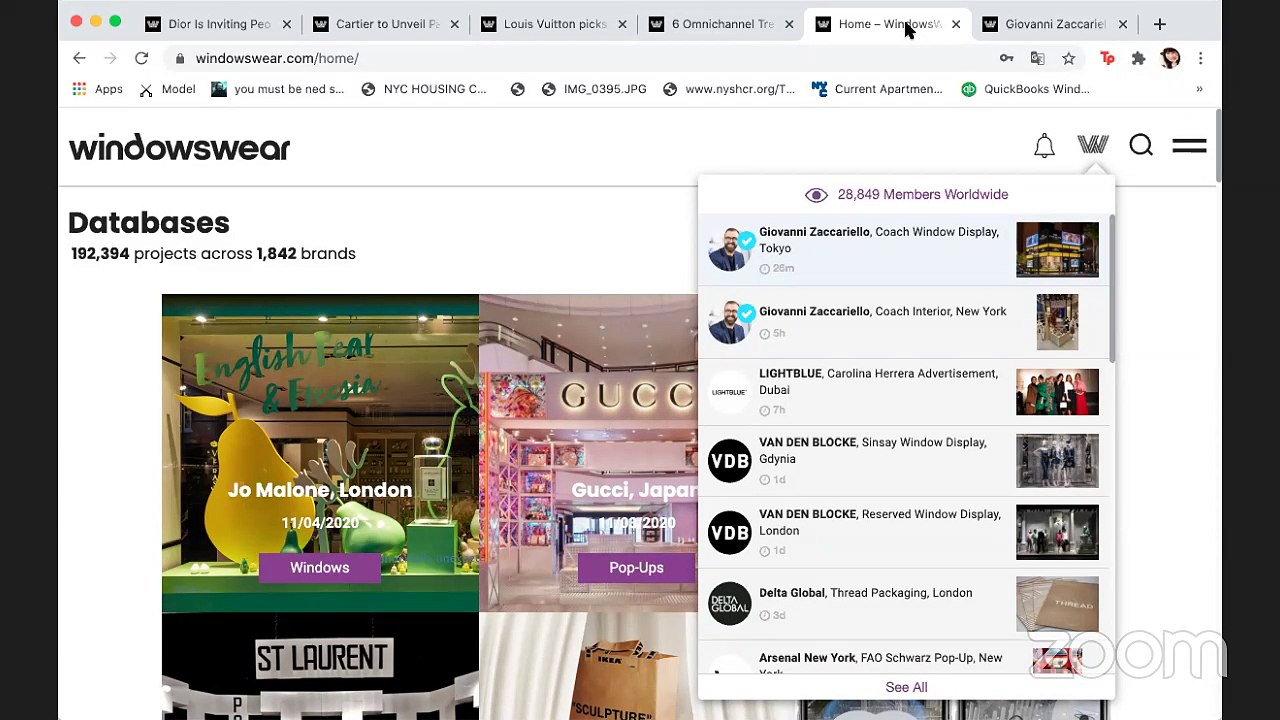The image size is (1280, 720).
Task: Open Delta Global Thread Packaging entry
Action: coord(903,604)
